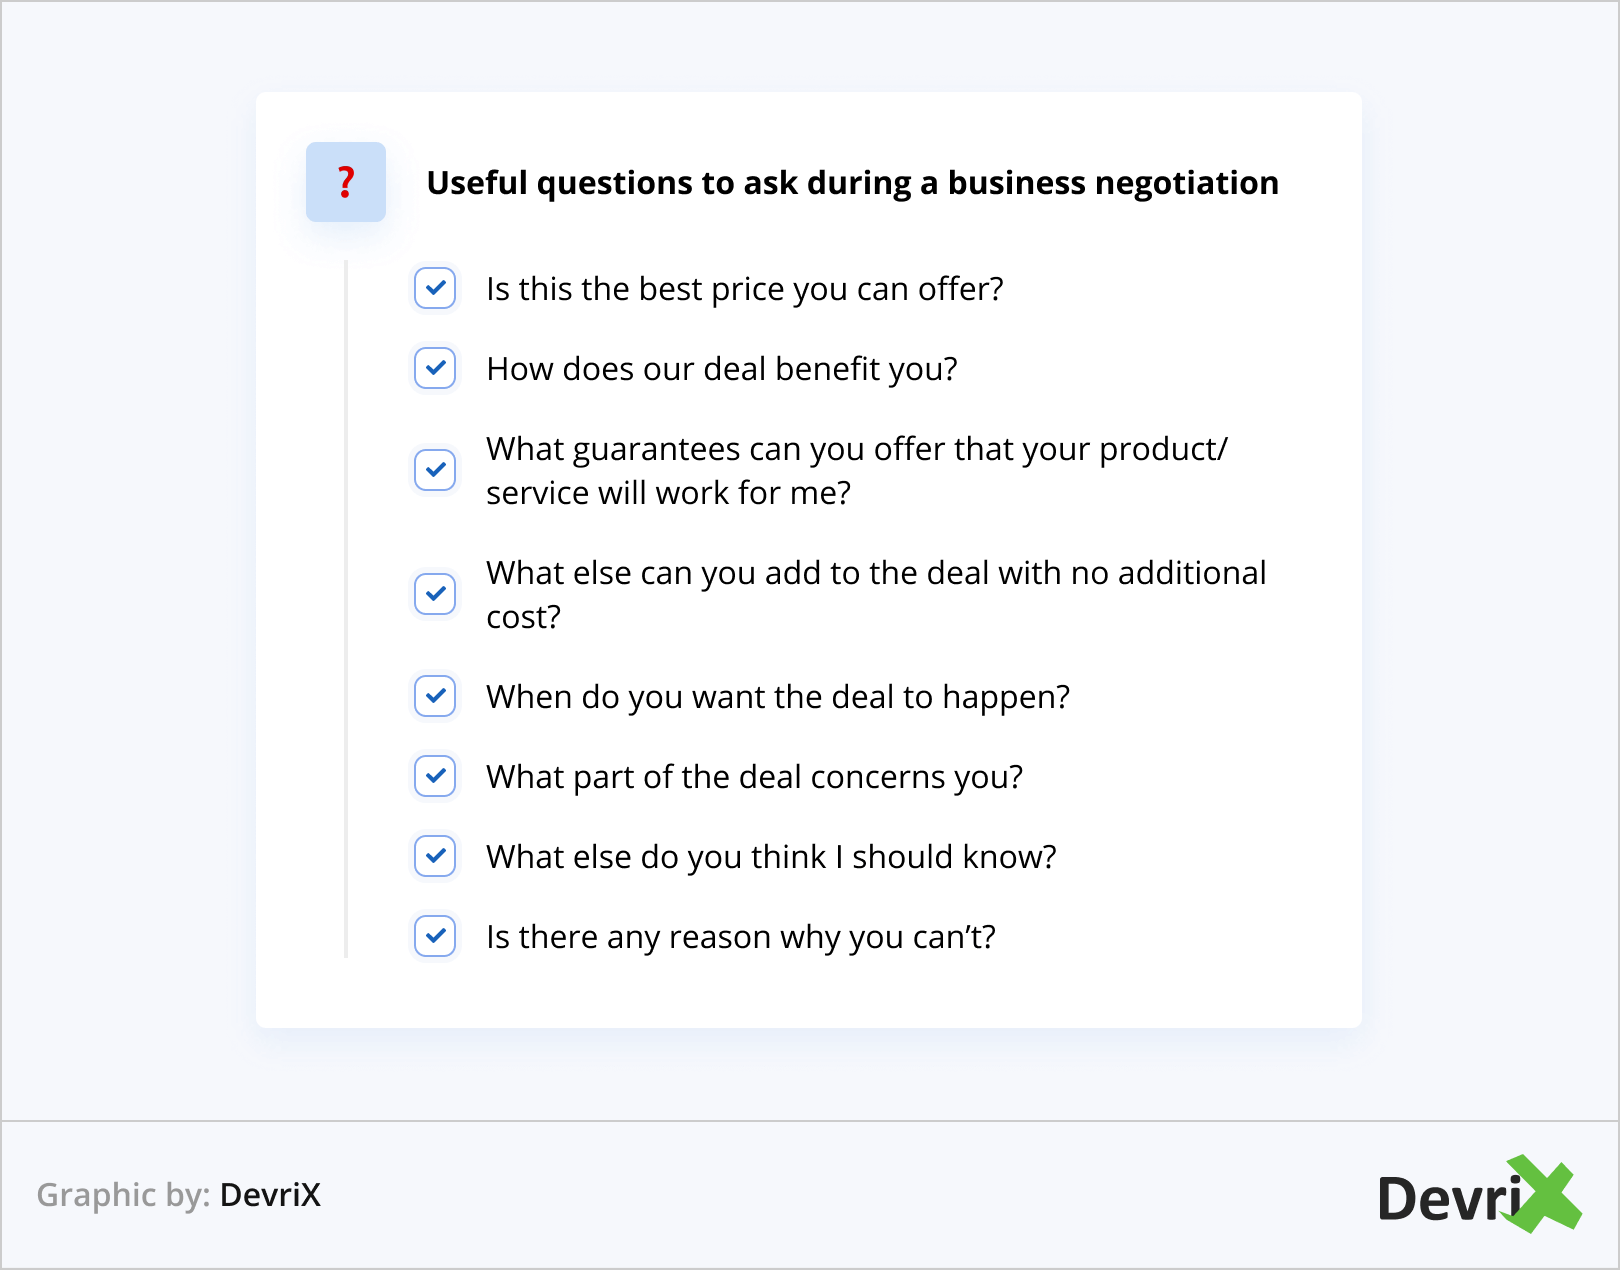Click the 'Useful questions to ask' heading

852,183
